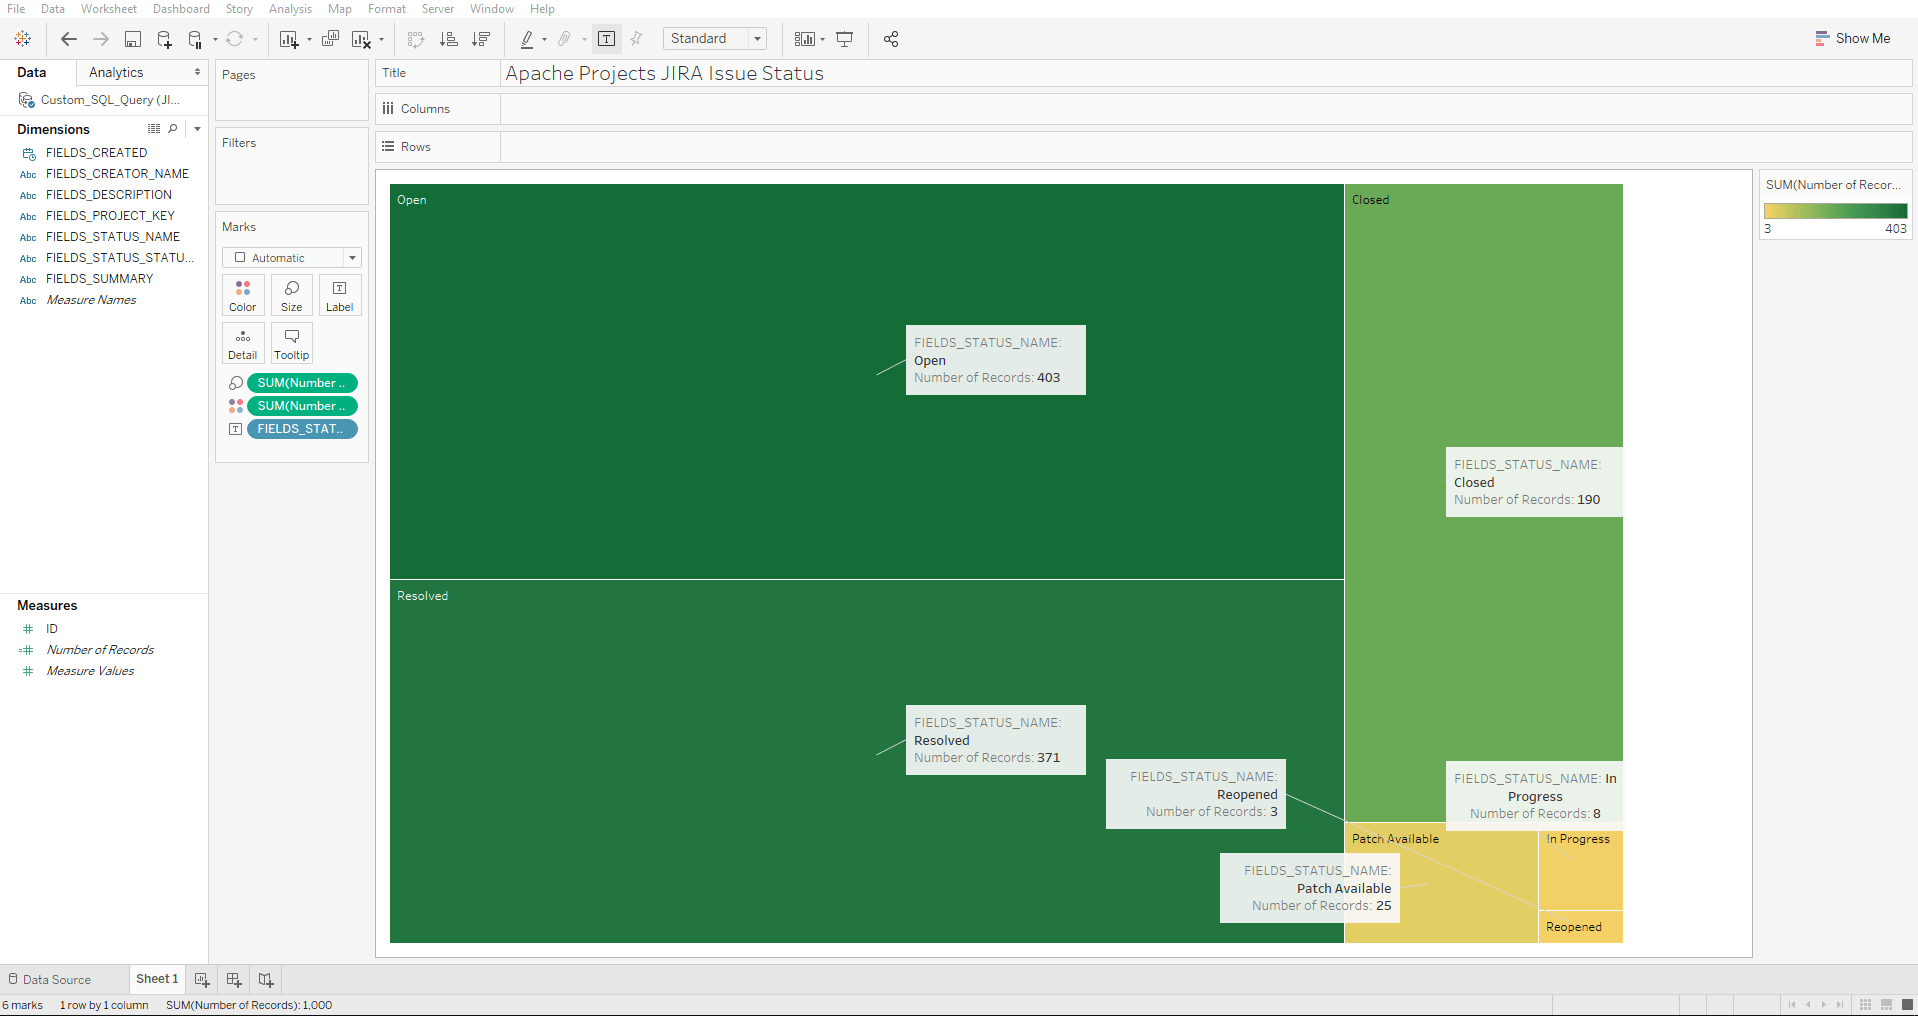Click the color legend gradient bar

[x=1835, y=211]
